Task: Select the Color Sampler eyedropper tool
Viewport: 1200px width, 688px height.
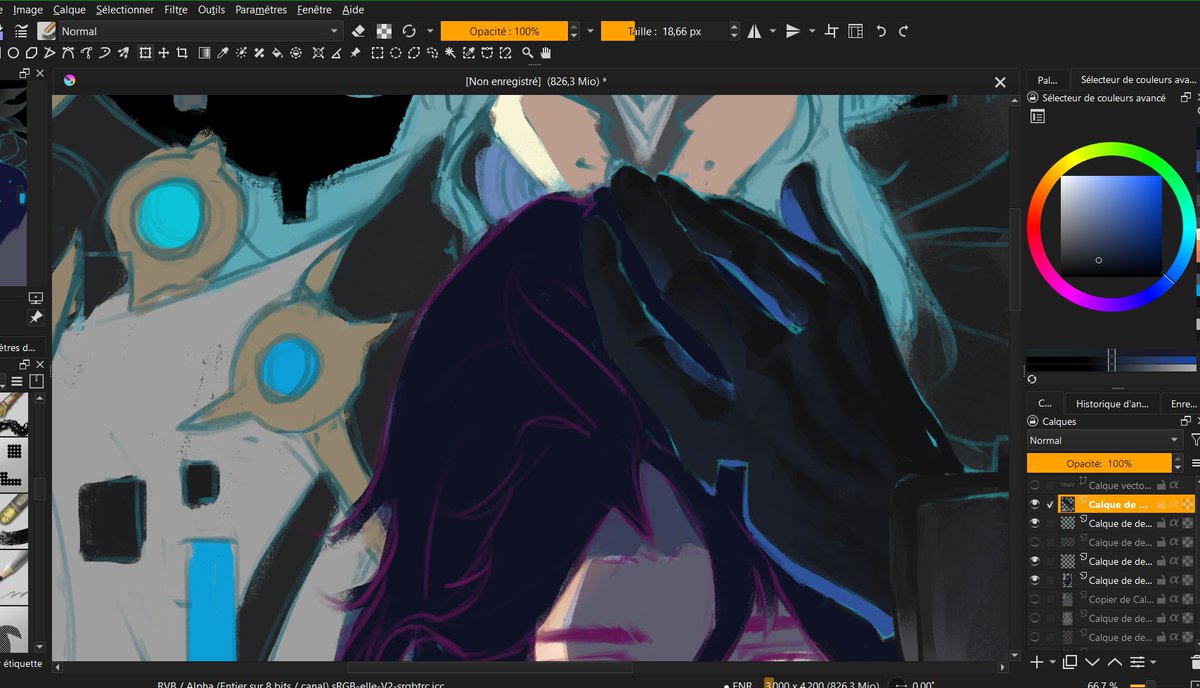Action: click(x=223, y=53)
